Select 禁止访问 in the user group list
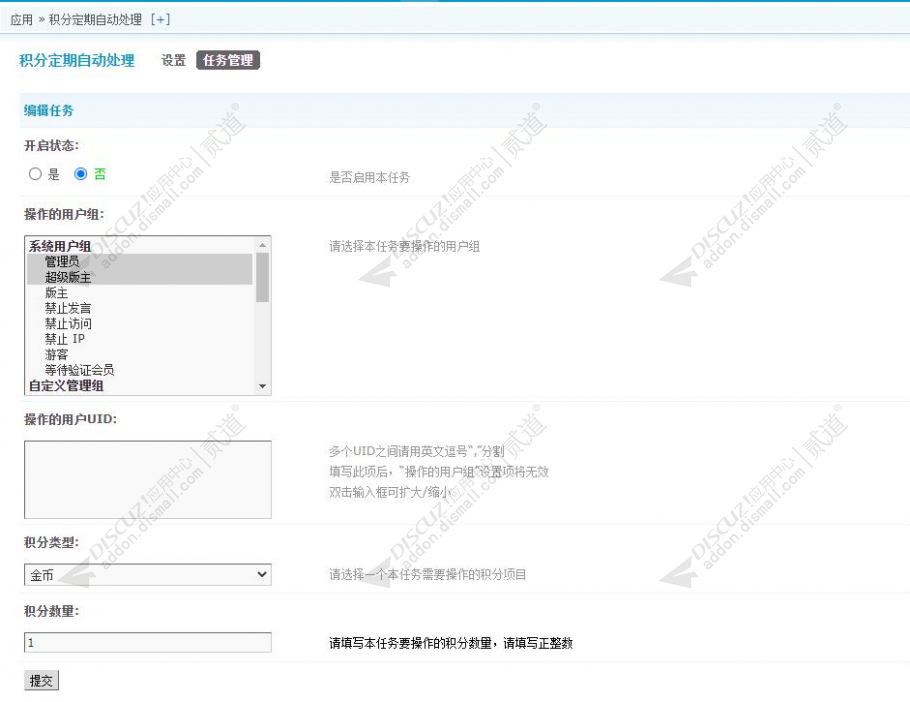The image size is (910, 702). coord(139,324)
